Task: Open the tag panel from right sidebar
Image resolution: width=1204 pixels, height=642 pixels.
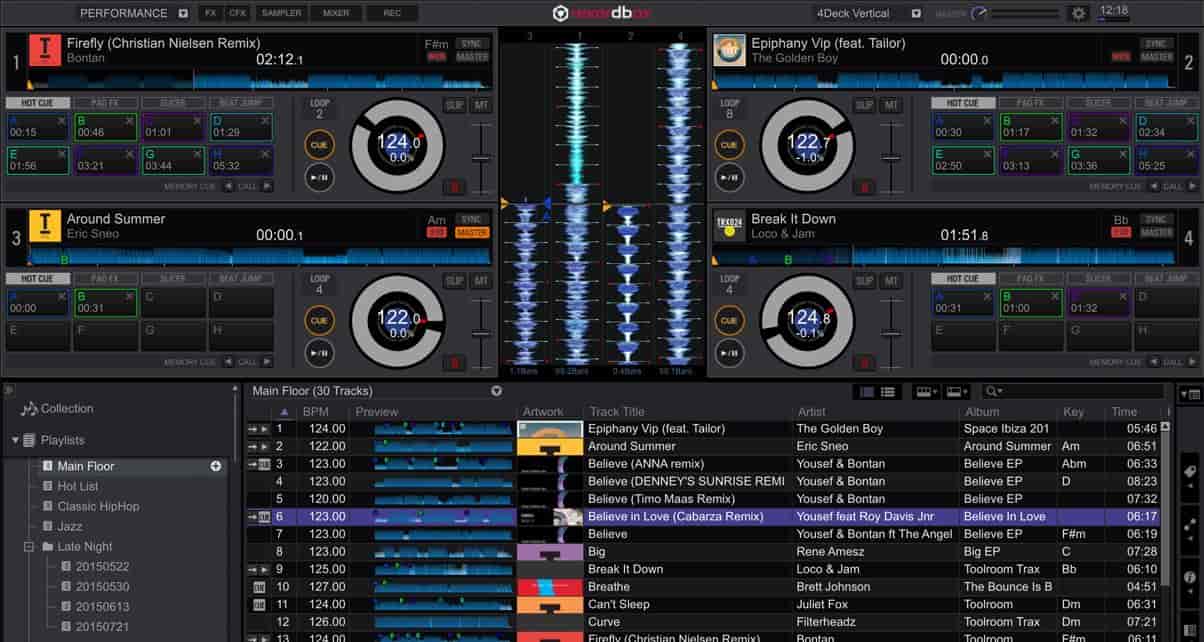Action: 1190,471
